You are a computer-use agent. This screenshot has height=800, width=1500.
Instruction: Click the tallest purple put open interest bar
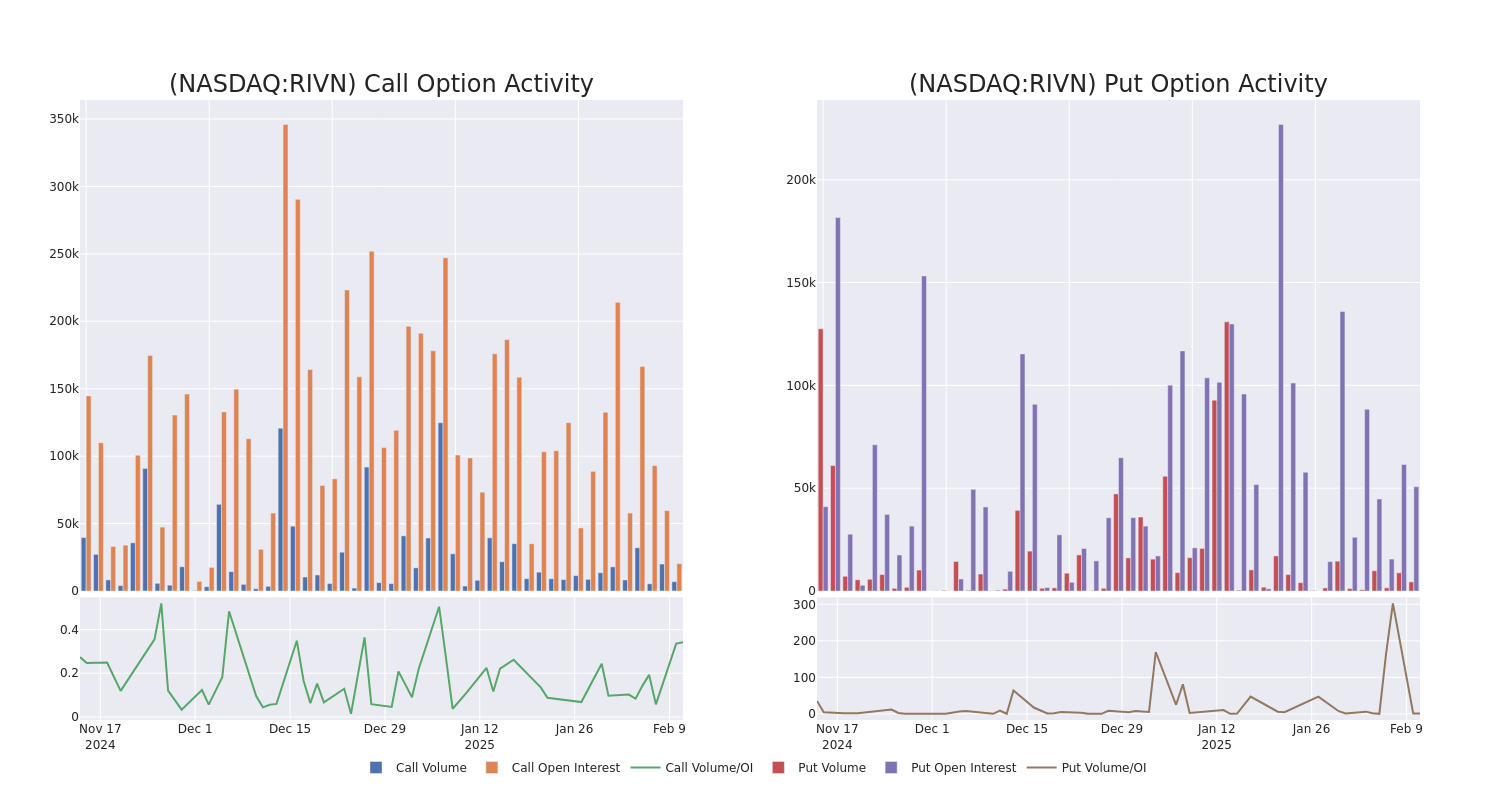(x=1281, y=358)
